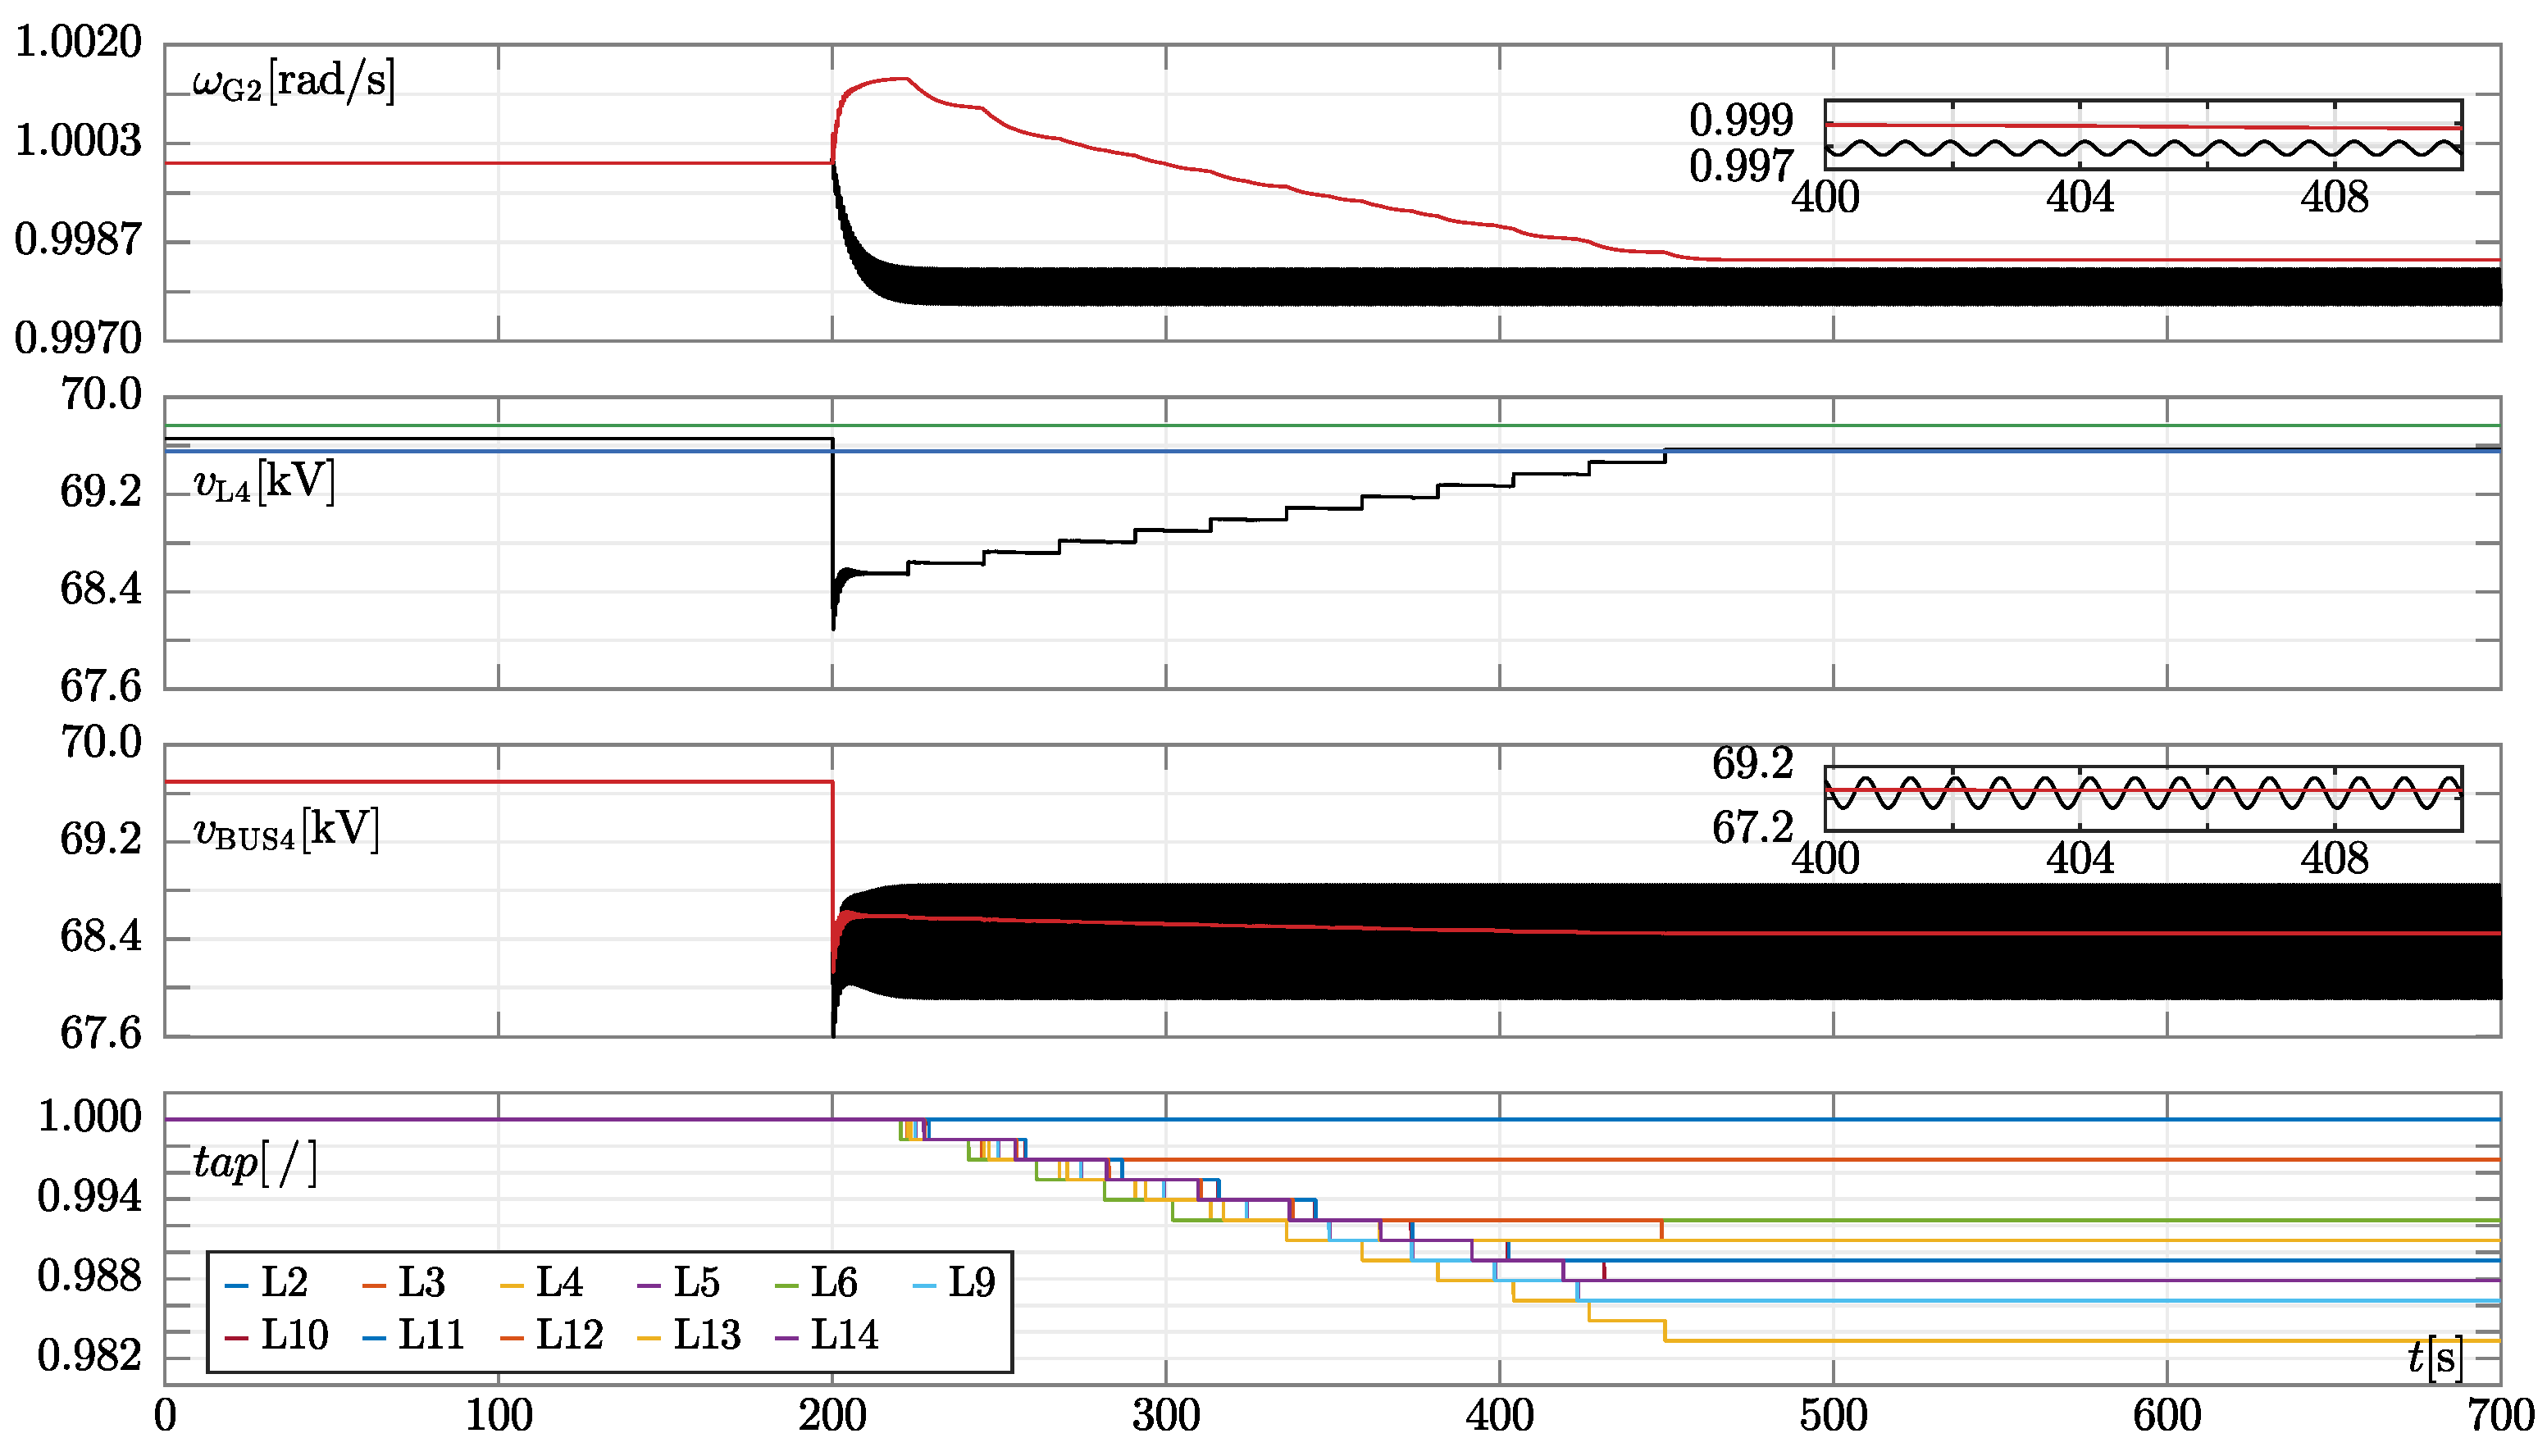The height and width of the screenshot is (1456, 2547).
Task: Click the L11 legend entry
Action: point(431,1335)
